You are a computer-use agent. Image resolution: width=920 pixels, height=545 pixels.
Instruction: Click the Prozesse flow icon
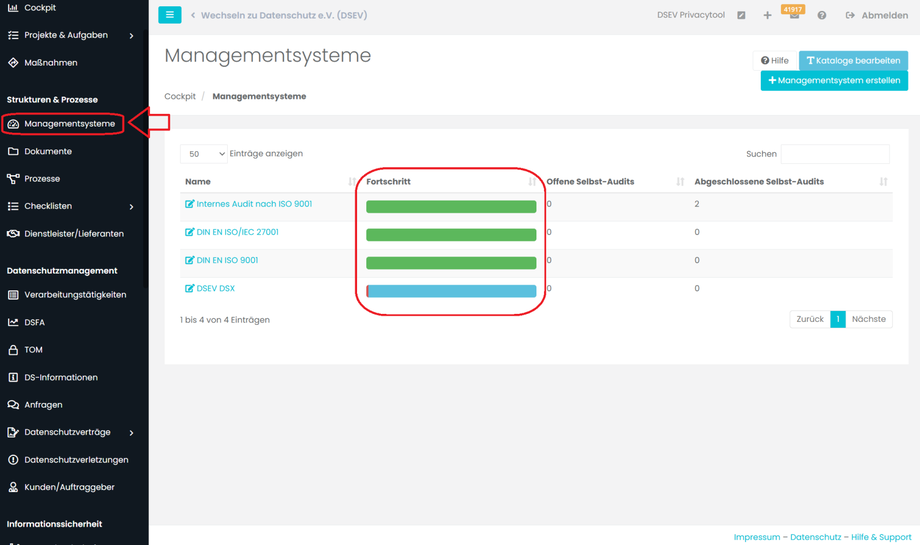13,179
